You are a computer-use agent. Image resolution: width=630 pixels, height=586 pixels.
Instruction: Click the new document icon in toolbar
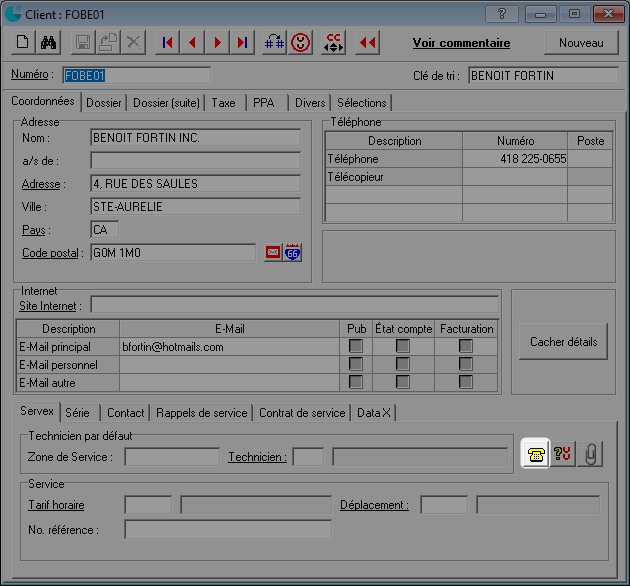(x=22, y=43)
